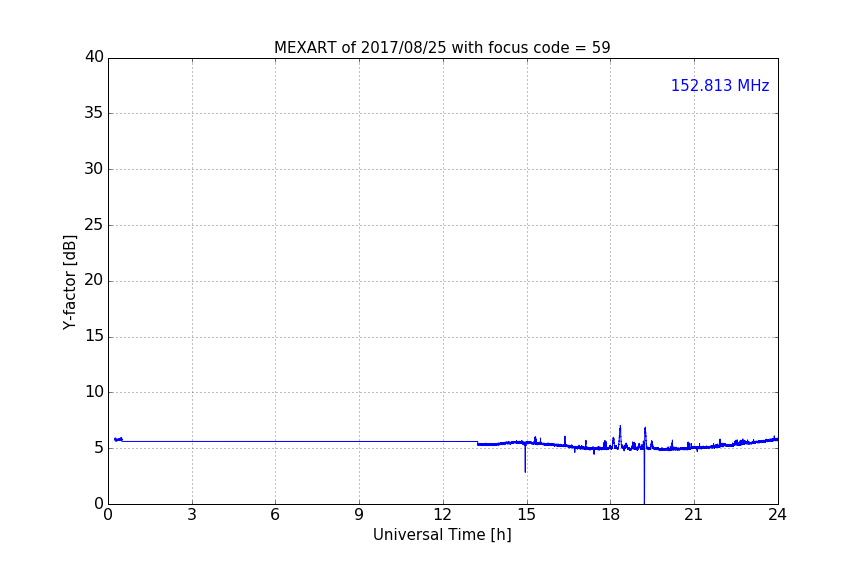This screenshot has height=576, width=864.
Task: Click the plot title 'MEXART of 2017/08/25 with focus code = 59'
Action: coord(442,47)
